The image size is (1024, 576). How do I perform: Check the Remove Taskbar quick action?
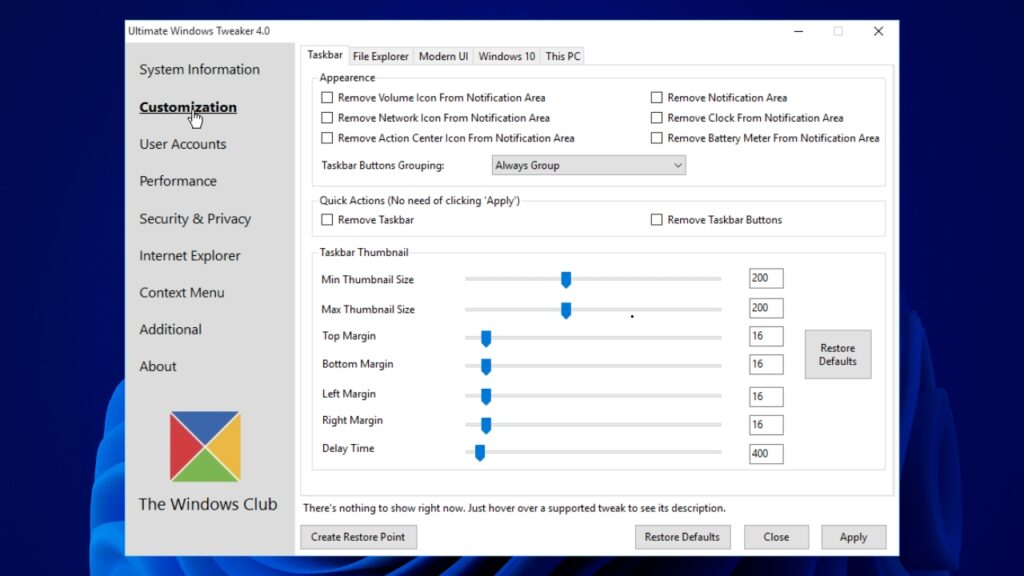(326, 219)
